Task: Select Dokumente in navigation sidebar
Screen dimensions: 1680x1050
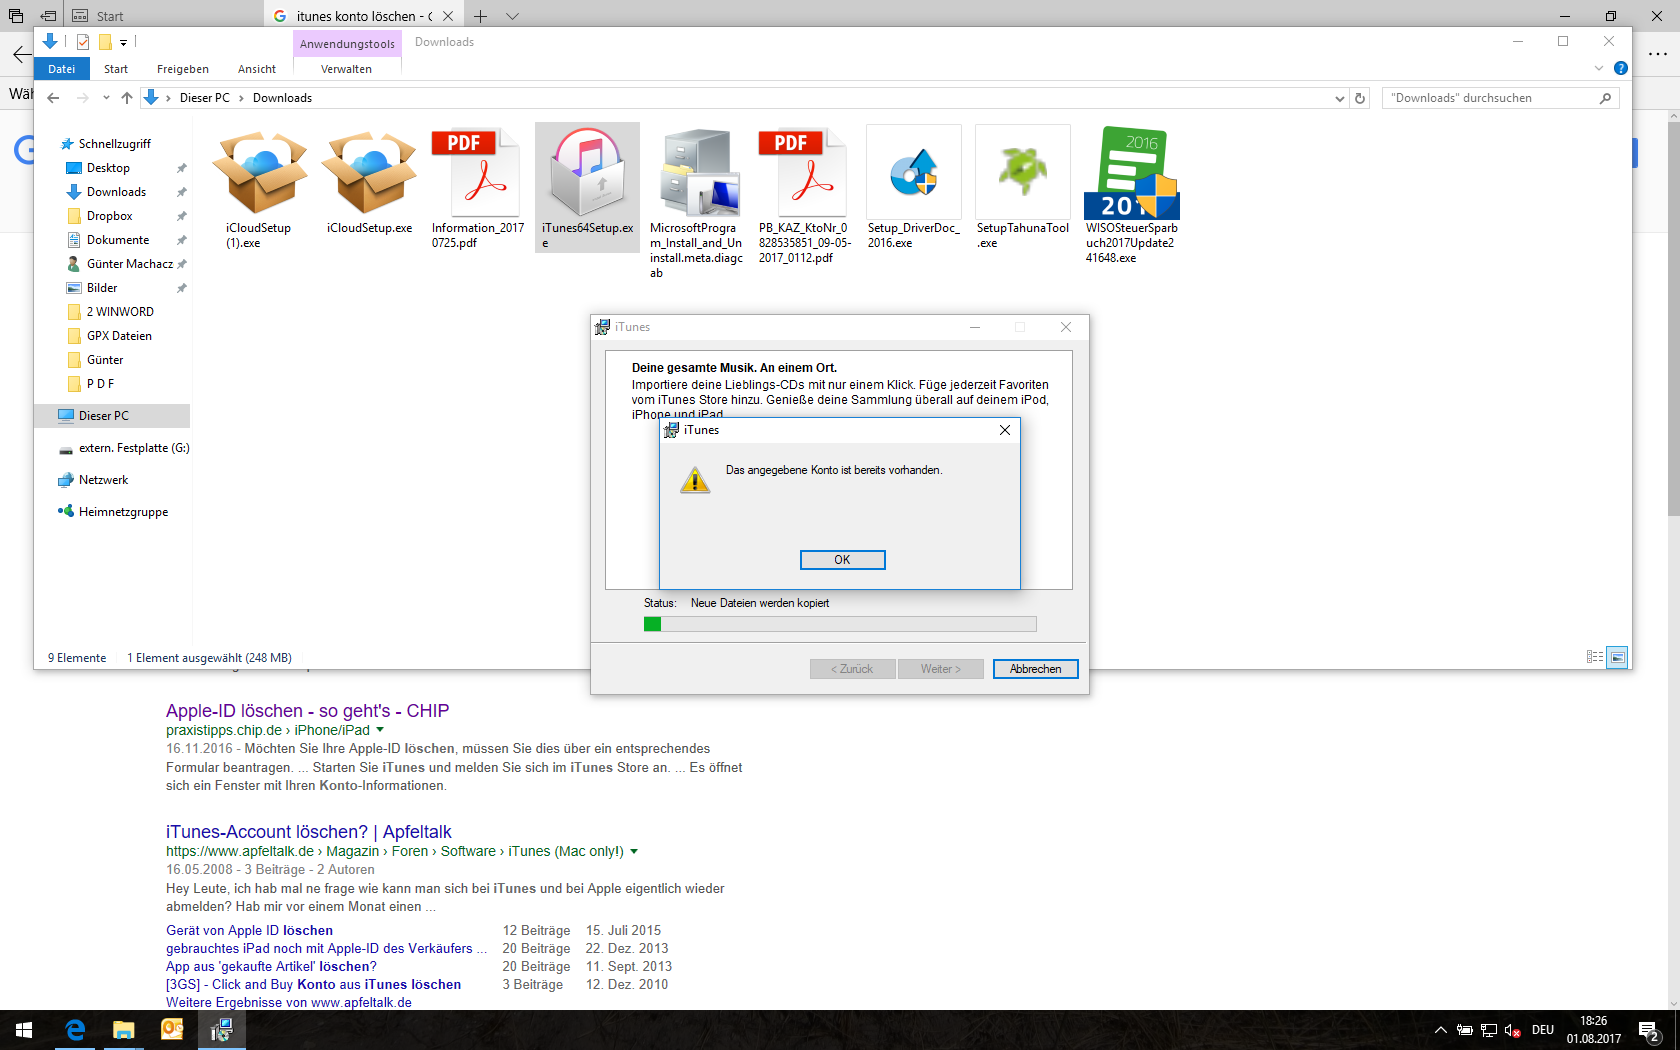Action: click(118, 240)
